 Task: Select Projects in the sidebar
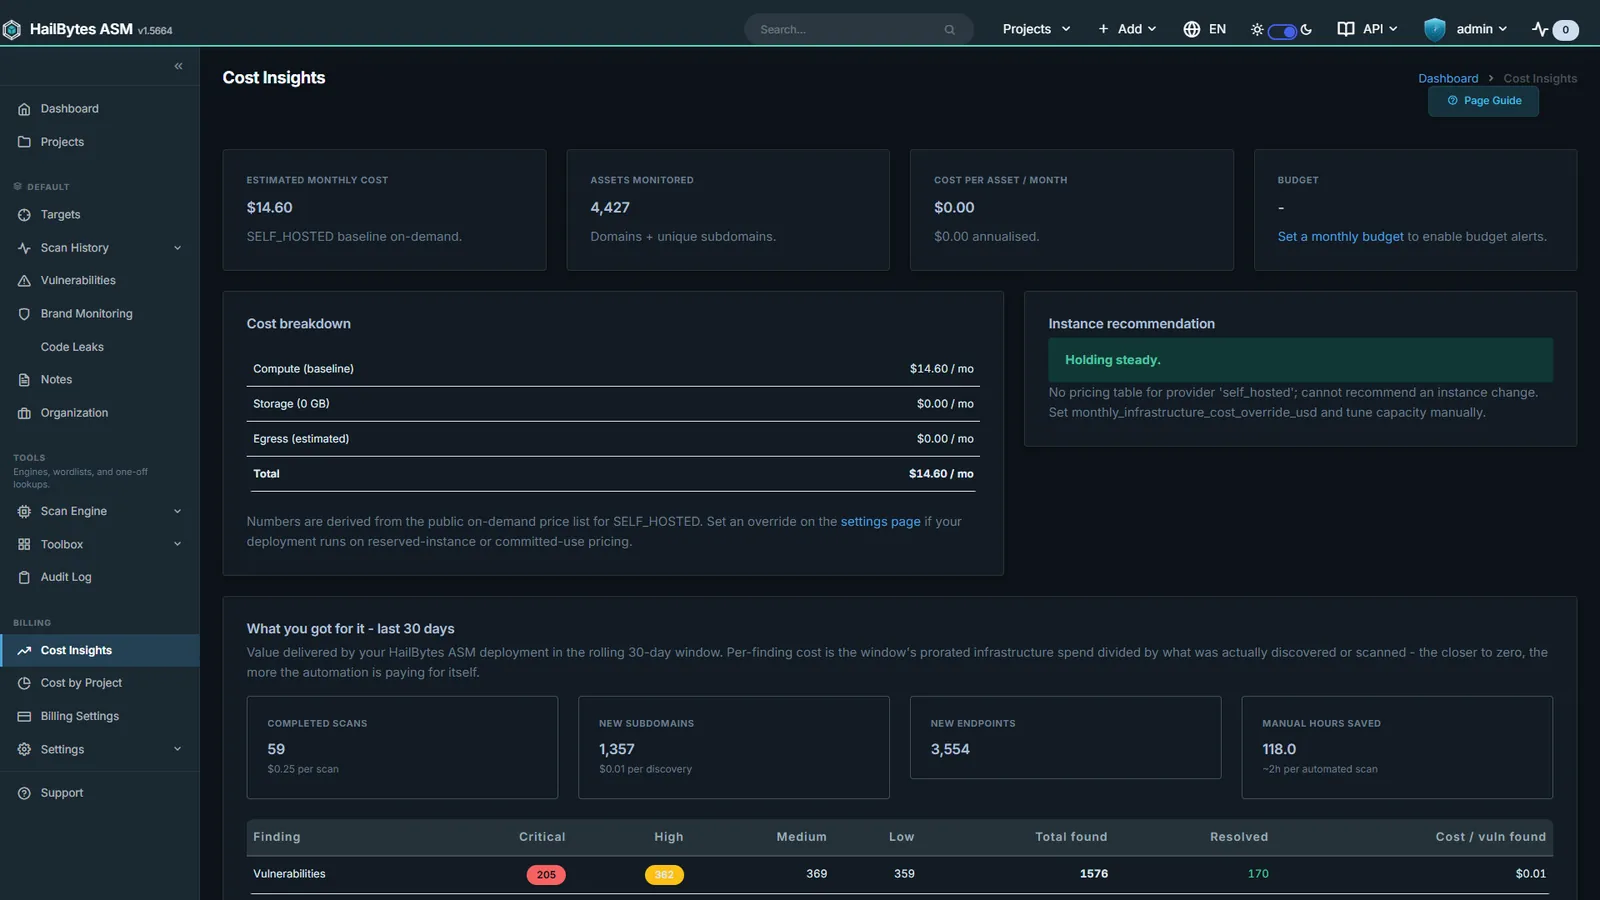(x=99, y=142)
